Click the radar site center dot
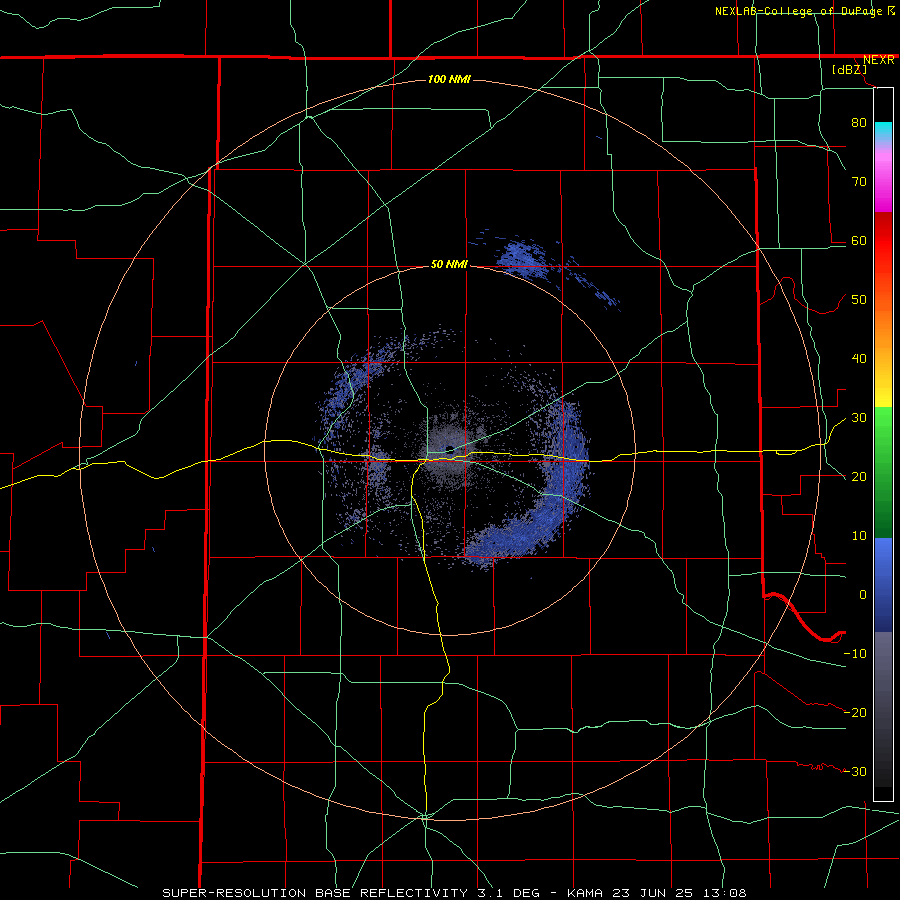 (449, 449)
